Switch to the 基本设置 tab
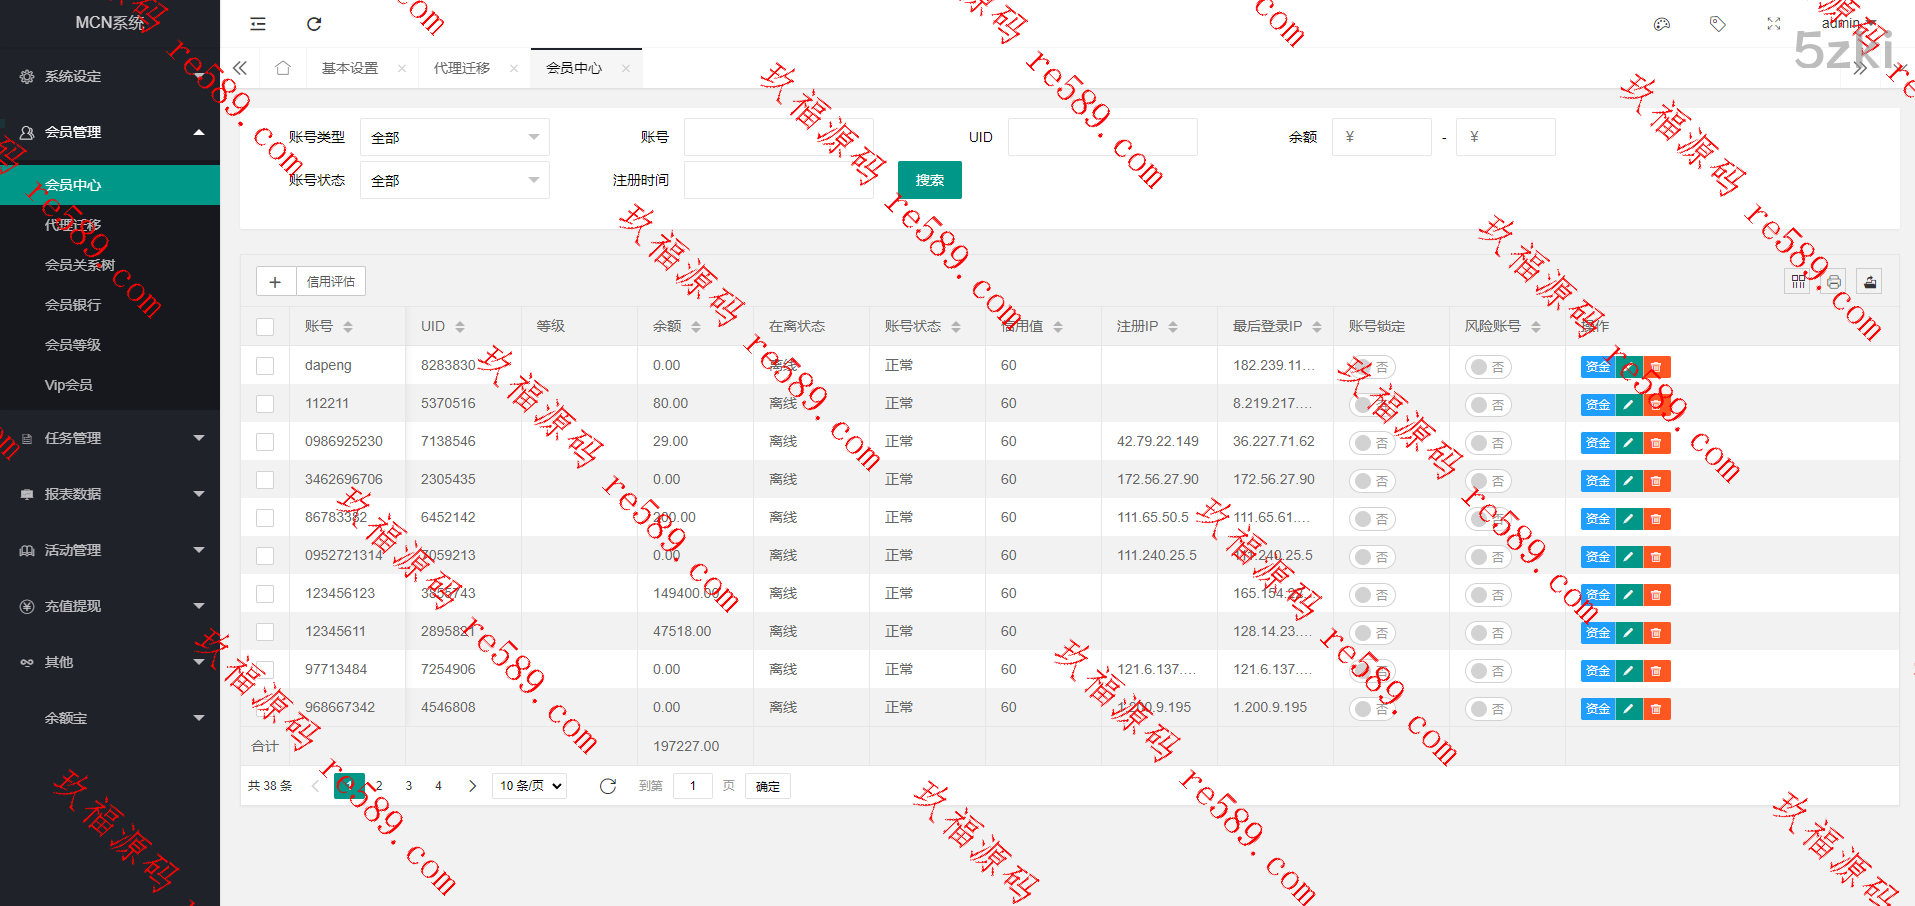Screen dimensions: 1915x906 point(350,68)
